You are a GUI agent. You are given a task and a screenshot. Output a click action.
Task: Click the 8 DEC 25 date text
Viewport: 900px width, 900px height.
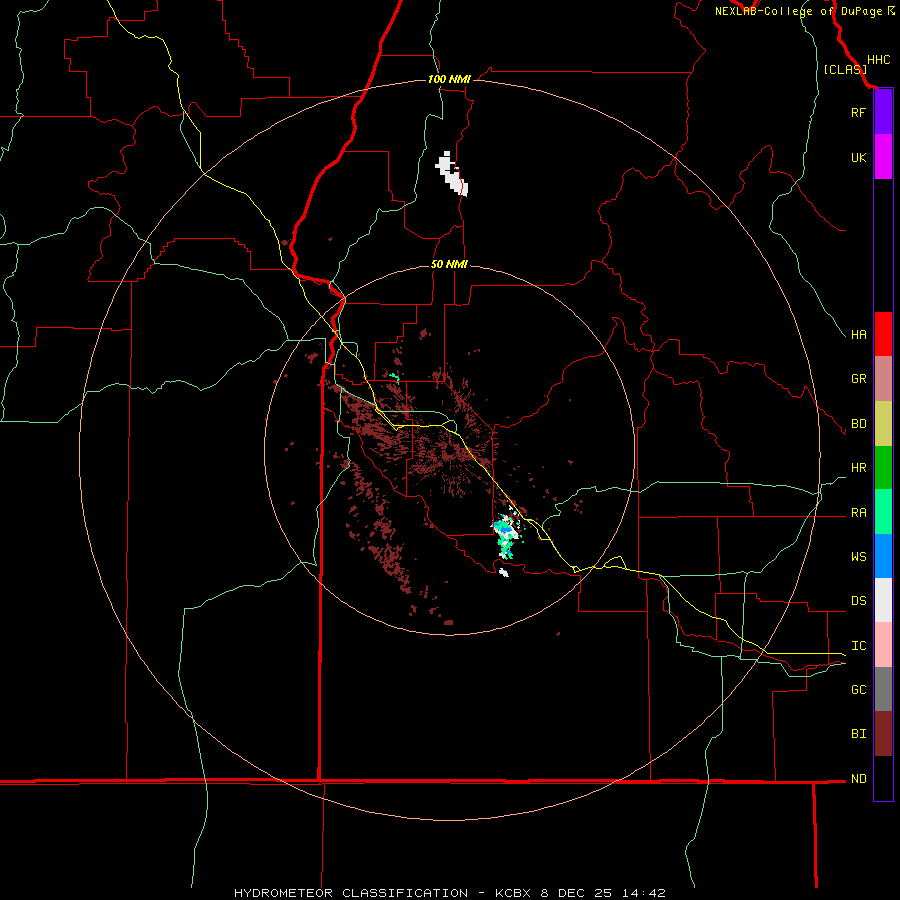577,893
